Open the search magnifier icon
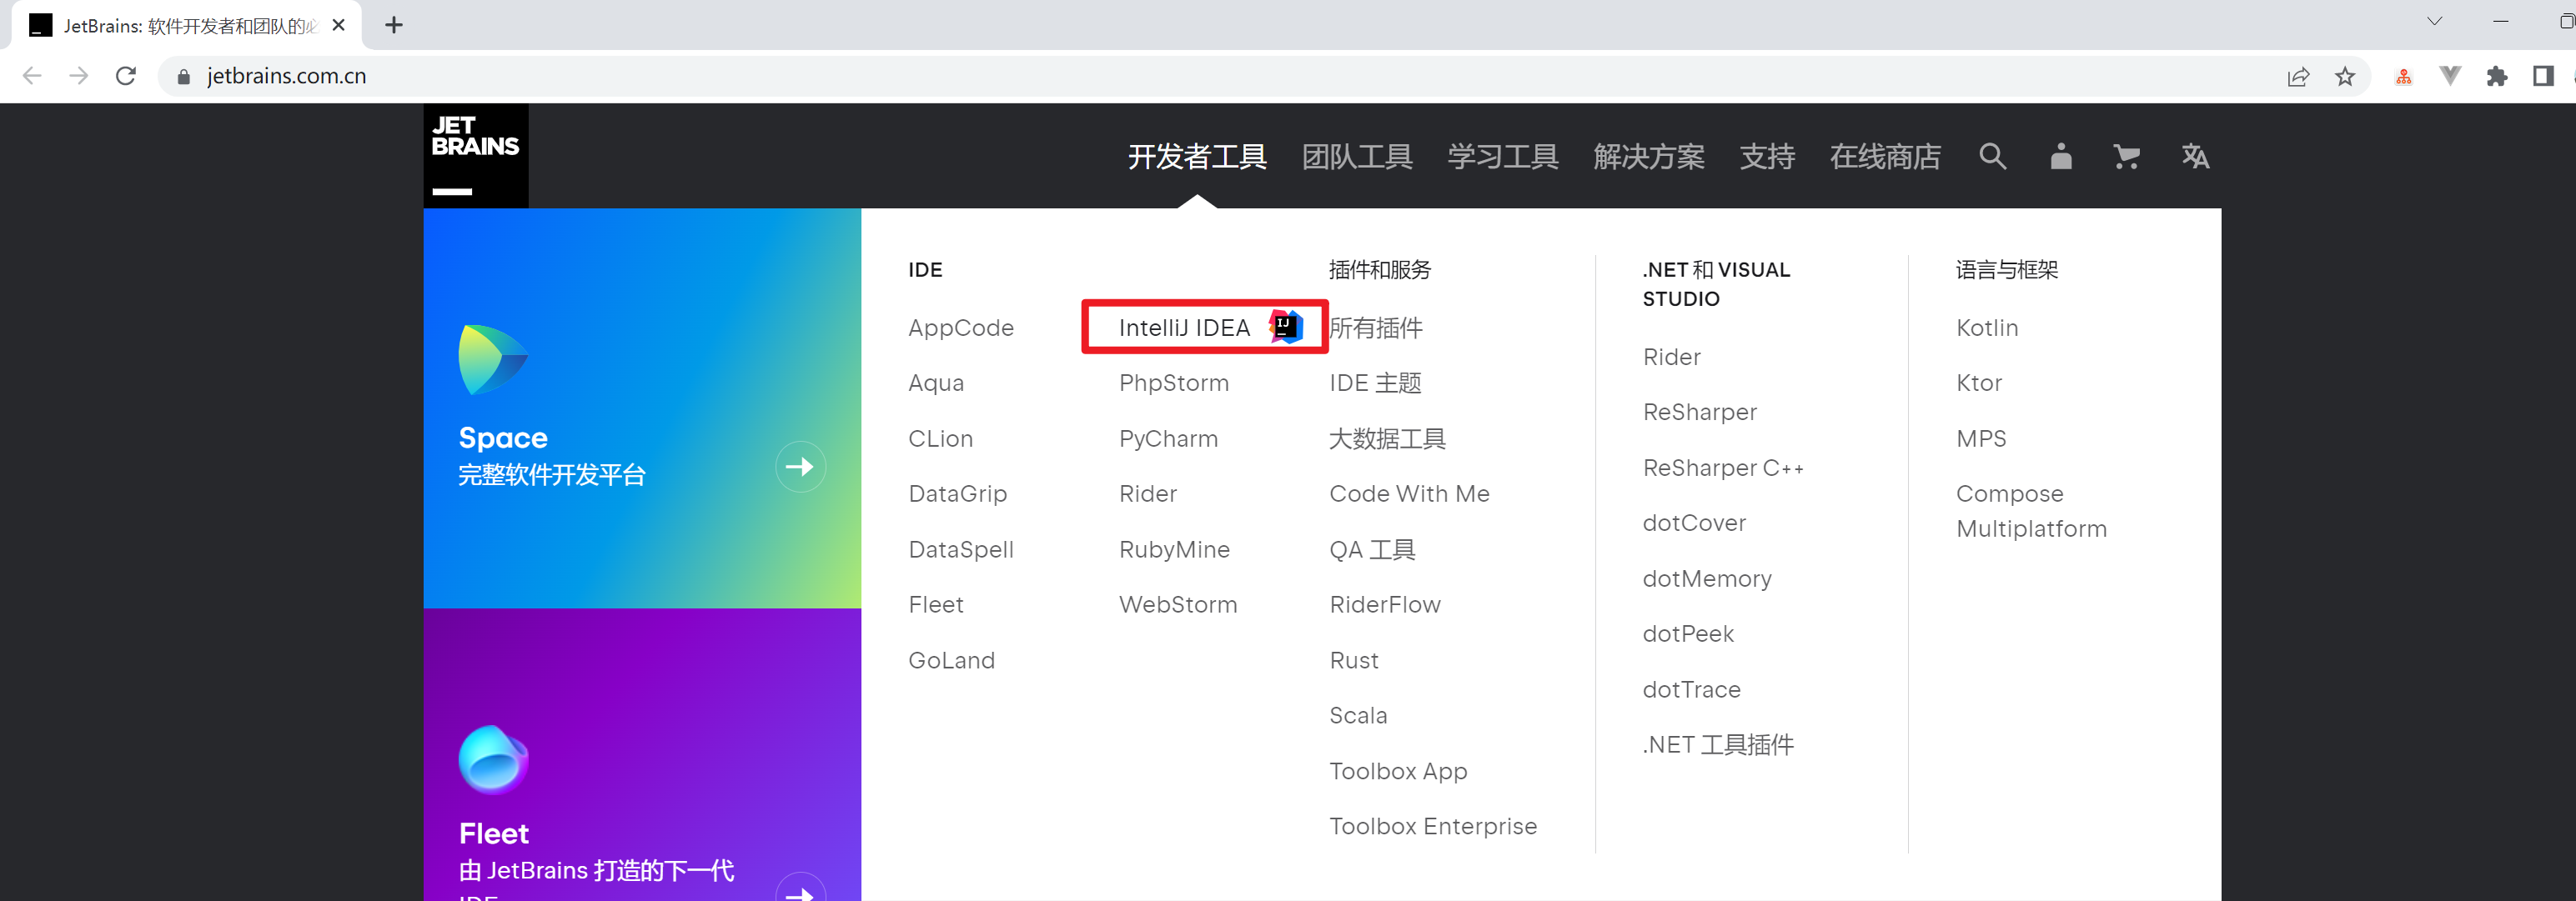Screen dimensions: 2576x901 pyautogui.click(x=1992, y=156)
